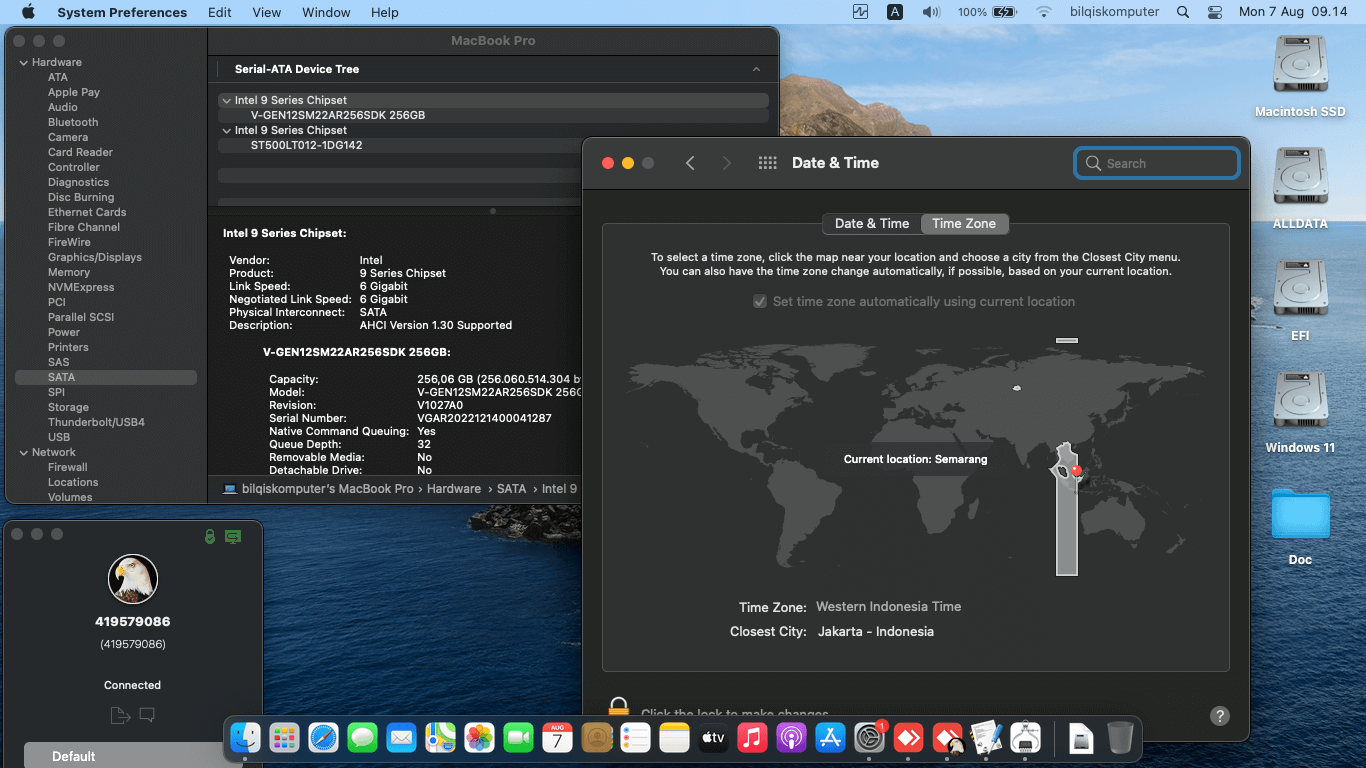
Task: Click the red location pin on map
Action: coord(1076,470)
